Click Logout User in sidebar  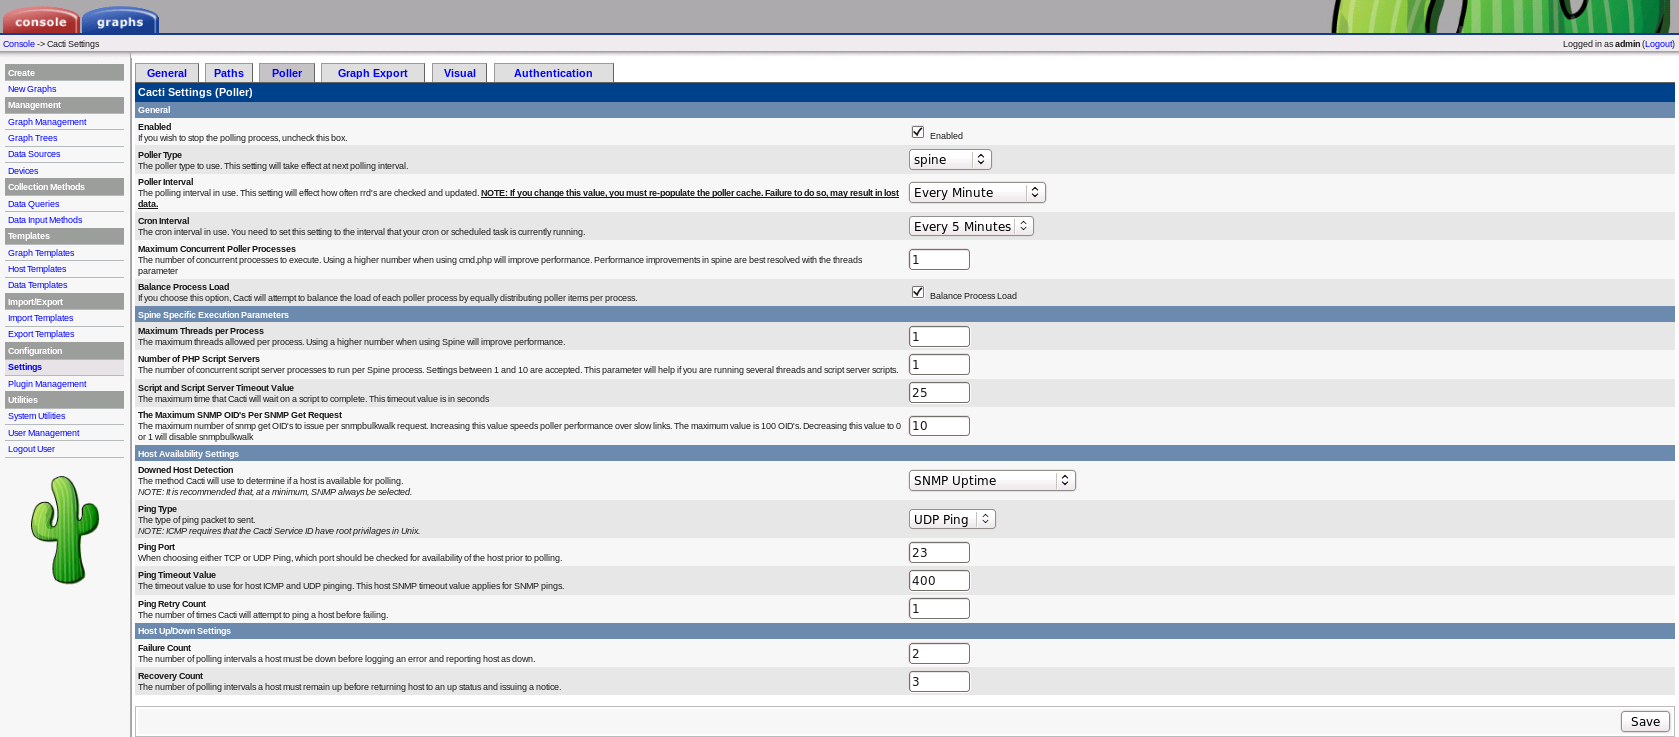[x=32, y=449]
